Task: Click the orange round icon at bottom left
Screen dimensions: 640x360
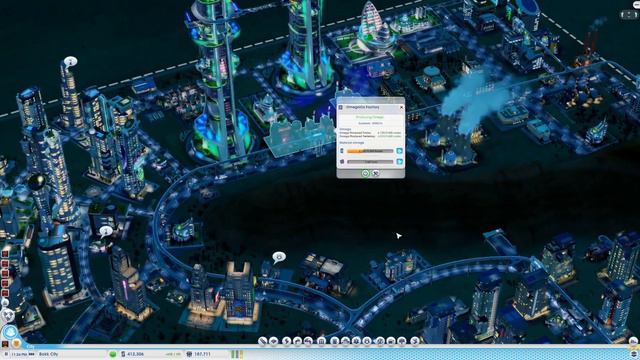Action: point(16,343)
